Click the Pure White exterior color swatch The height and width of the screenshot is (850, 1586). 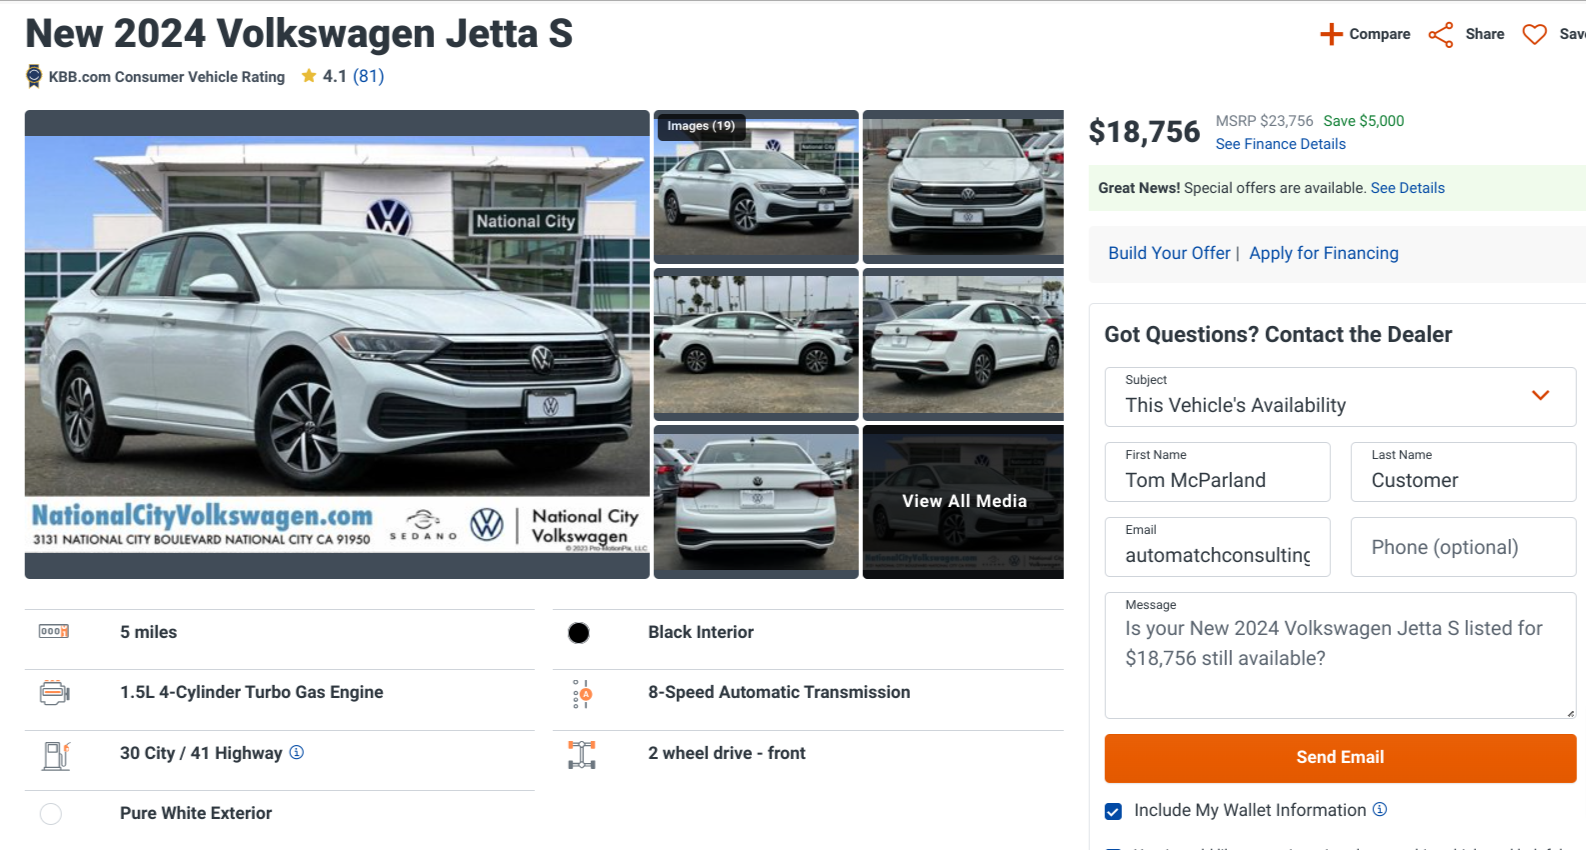tap(51, 814)
